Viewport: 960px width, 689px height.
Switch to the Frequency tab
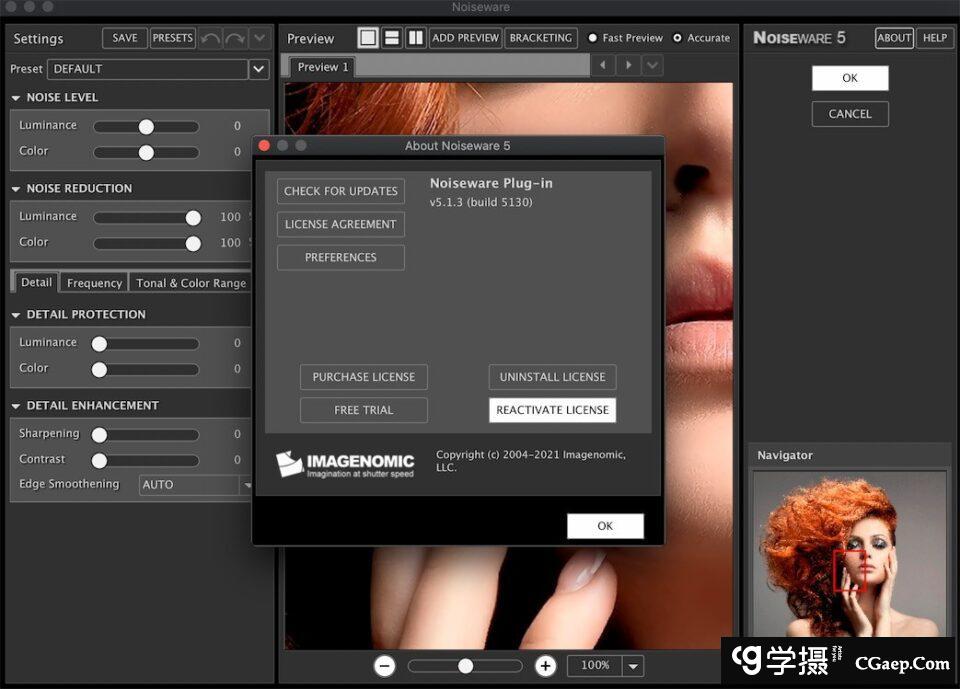click(x=94, y=283)
